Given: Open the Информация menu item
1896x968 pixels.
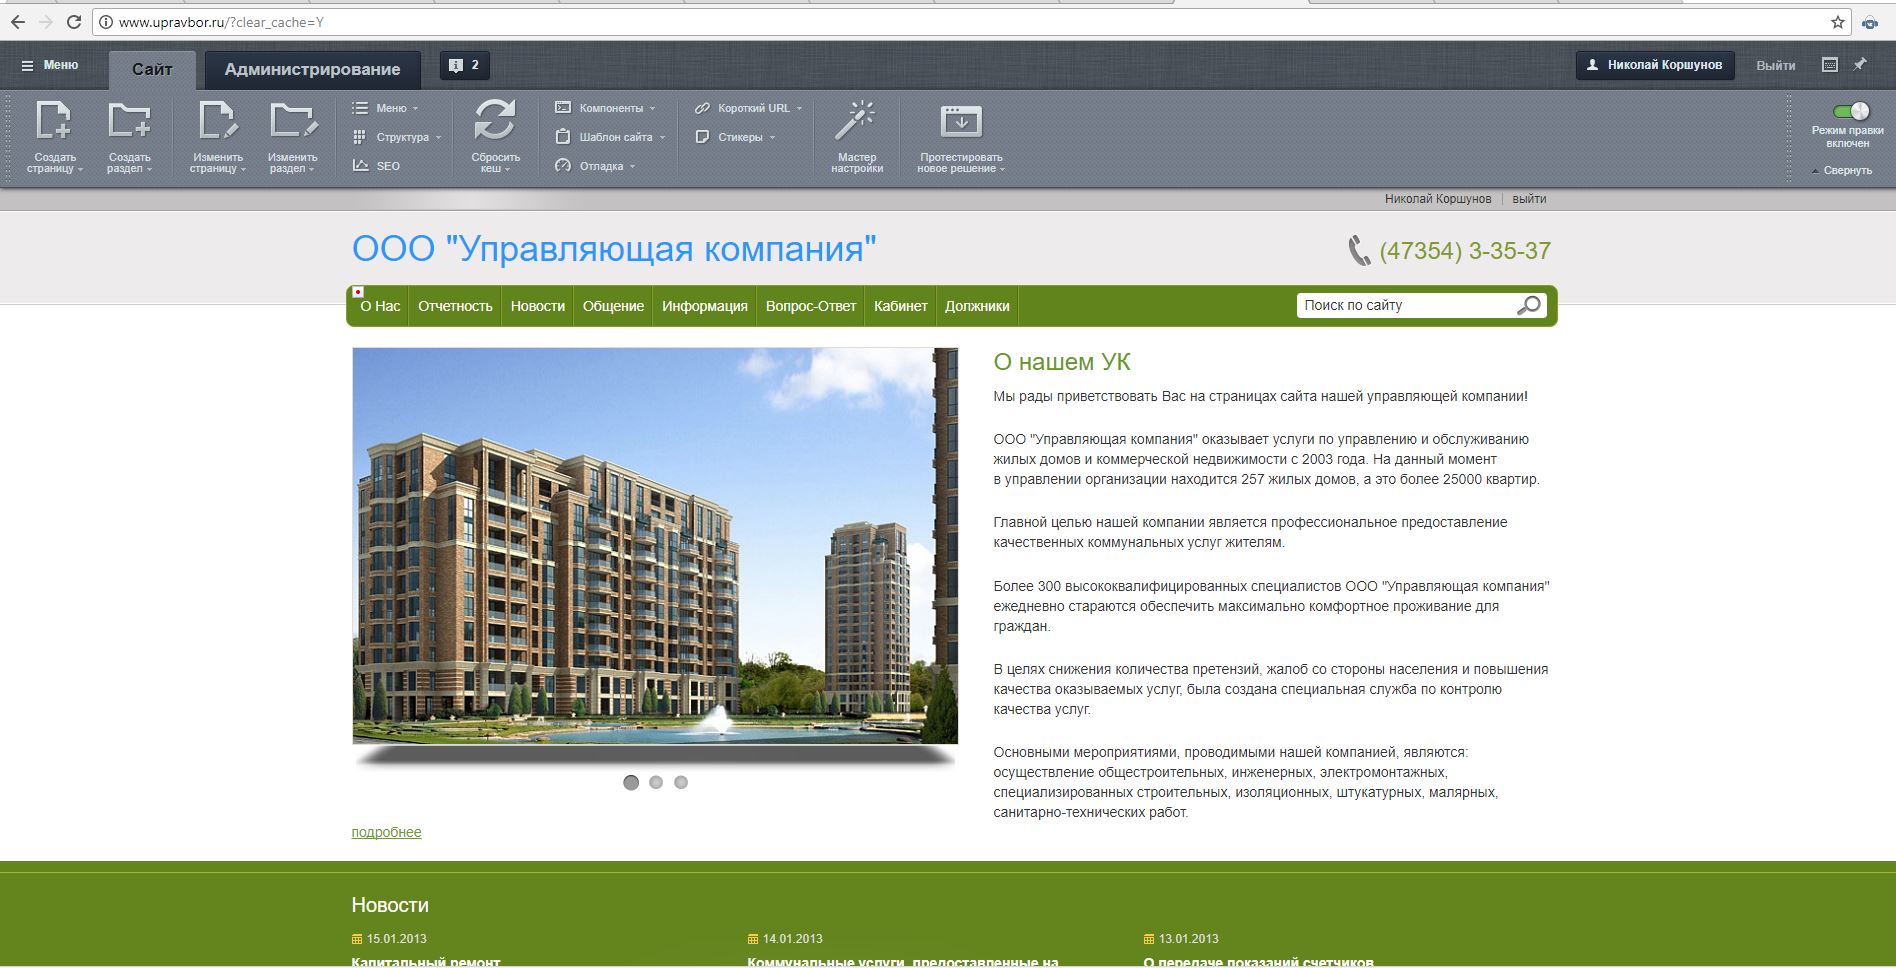Looking at the screenshot, I should [x=705, y=306].
